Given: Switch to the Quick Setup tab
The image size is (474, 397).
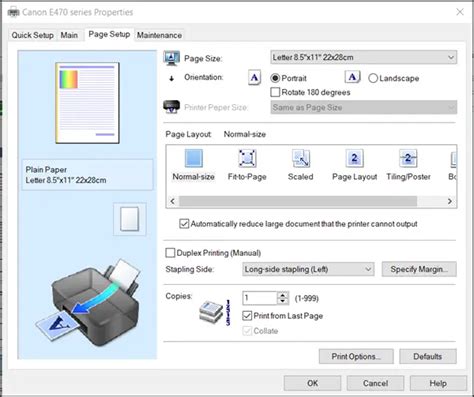Looking at the screenshot, I should coord(33,35).
